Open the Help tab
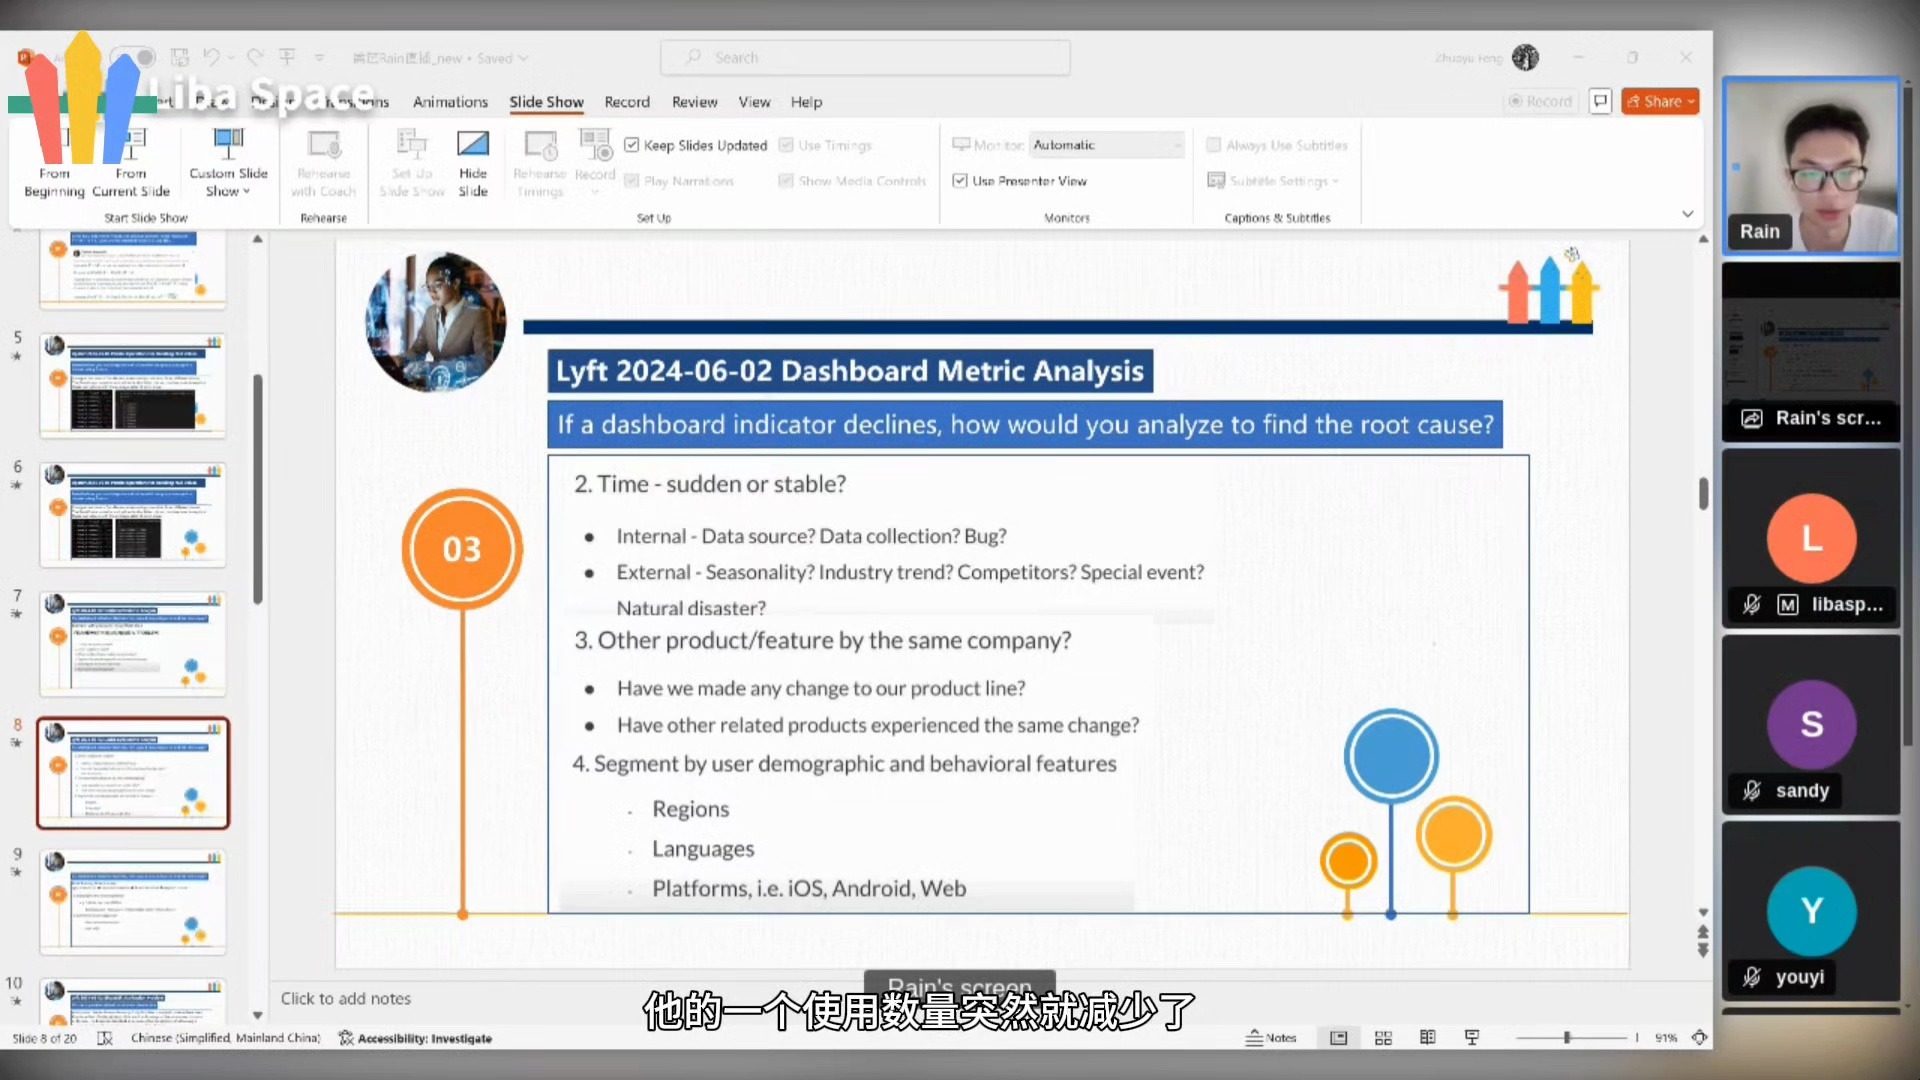This screenshot has height=1080, width=1920. tap(806, 102)
